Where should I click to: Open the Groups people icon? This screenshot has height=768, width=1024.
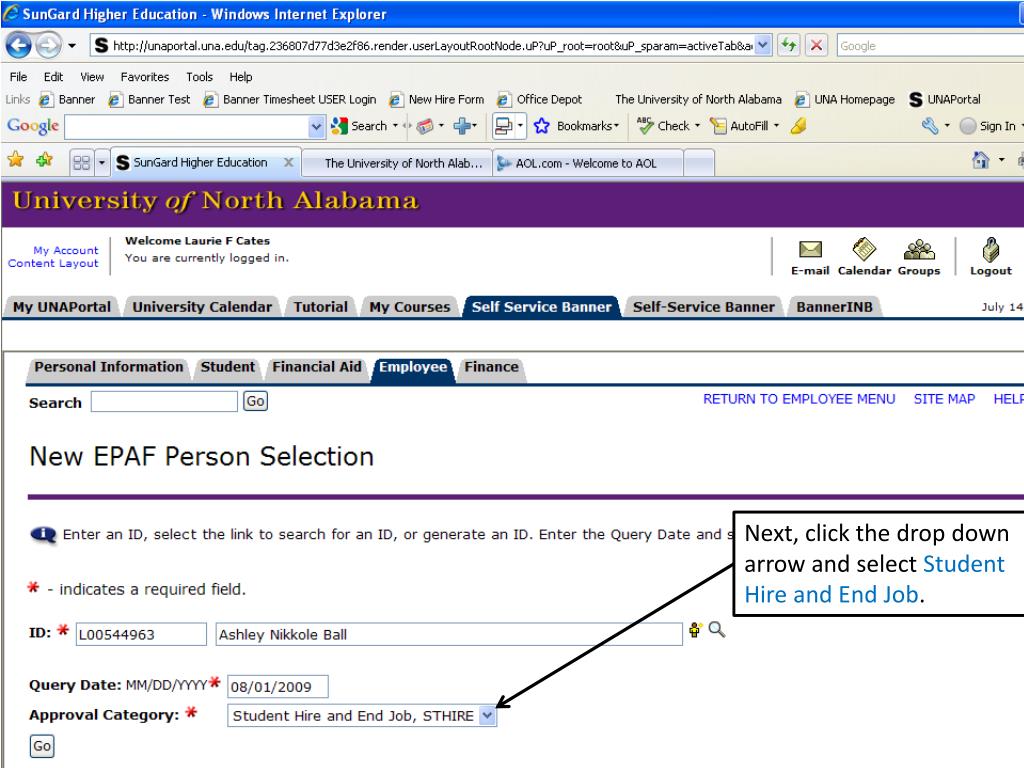point(919,249)
